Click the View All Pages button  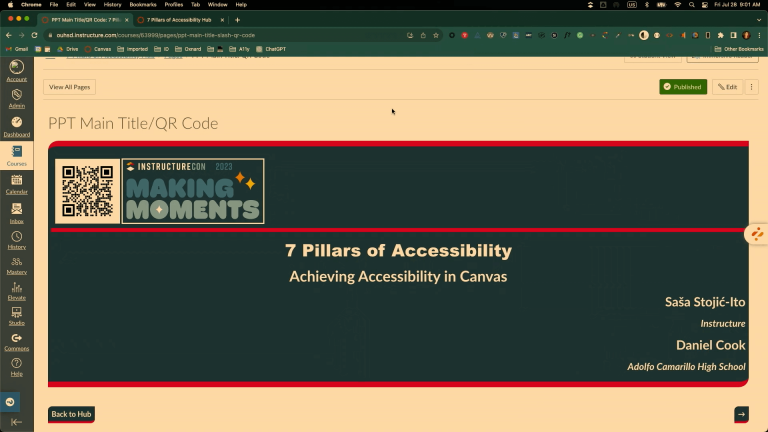coord(70,87)
